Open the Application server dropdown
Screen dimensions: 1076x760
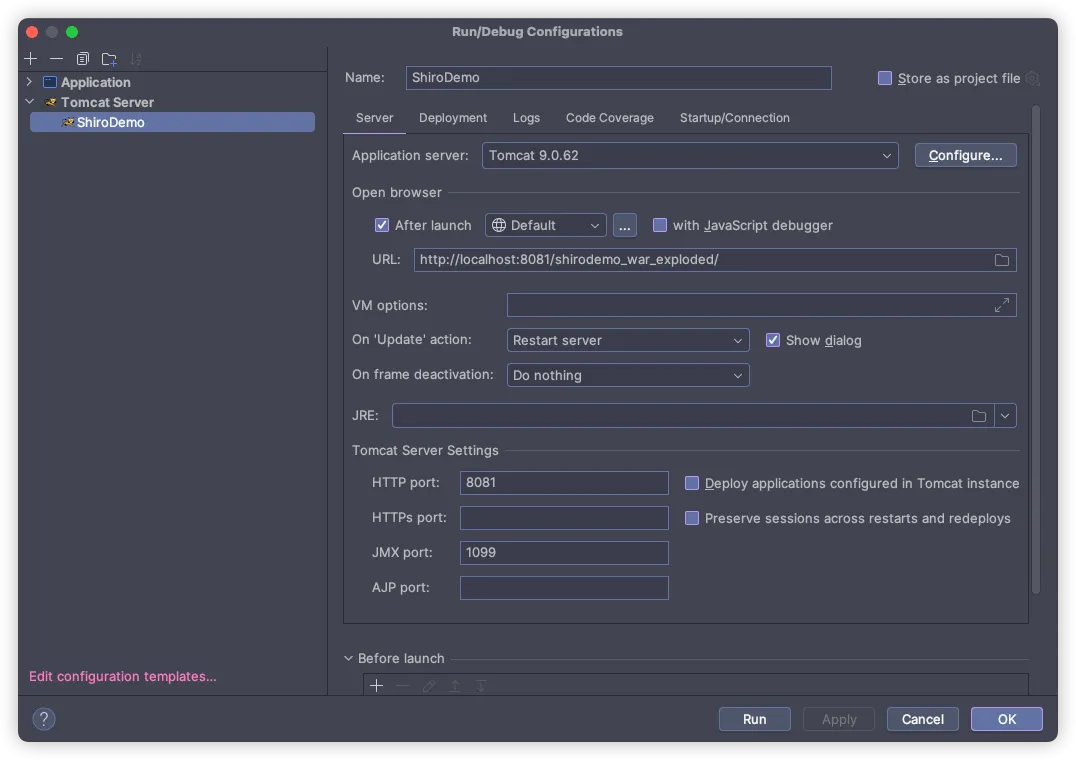coord(690,156)
